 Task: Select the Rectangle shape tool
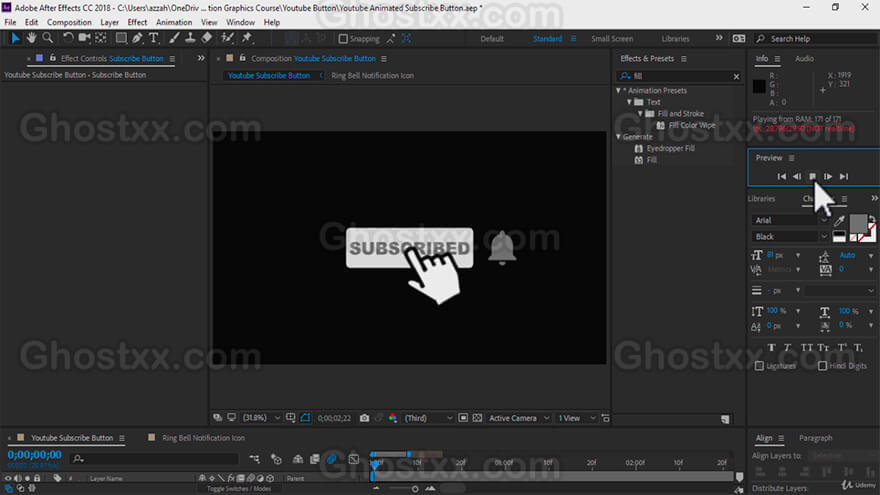coord(121,38)
